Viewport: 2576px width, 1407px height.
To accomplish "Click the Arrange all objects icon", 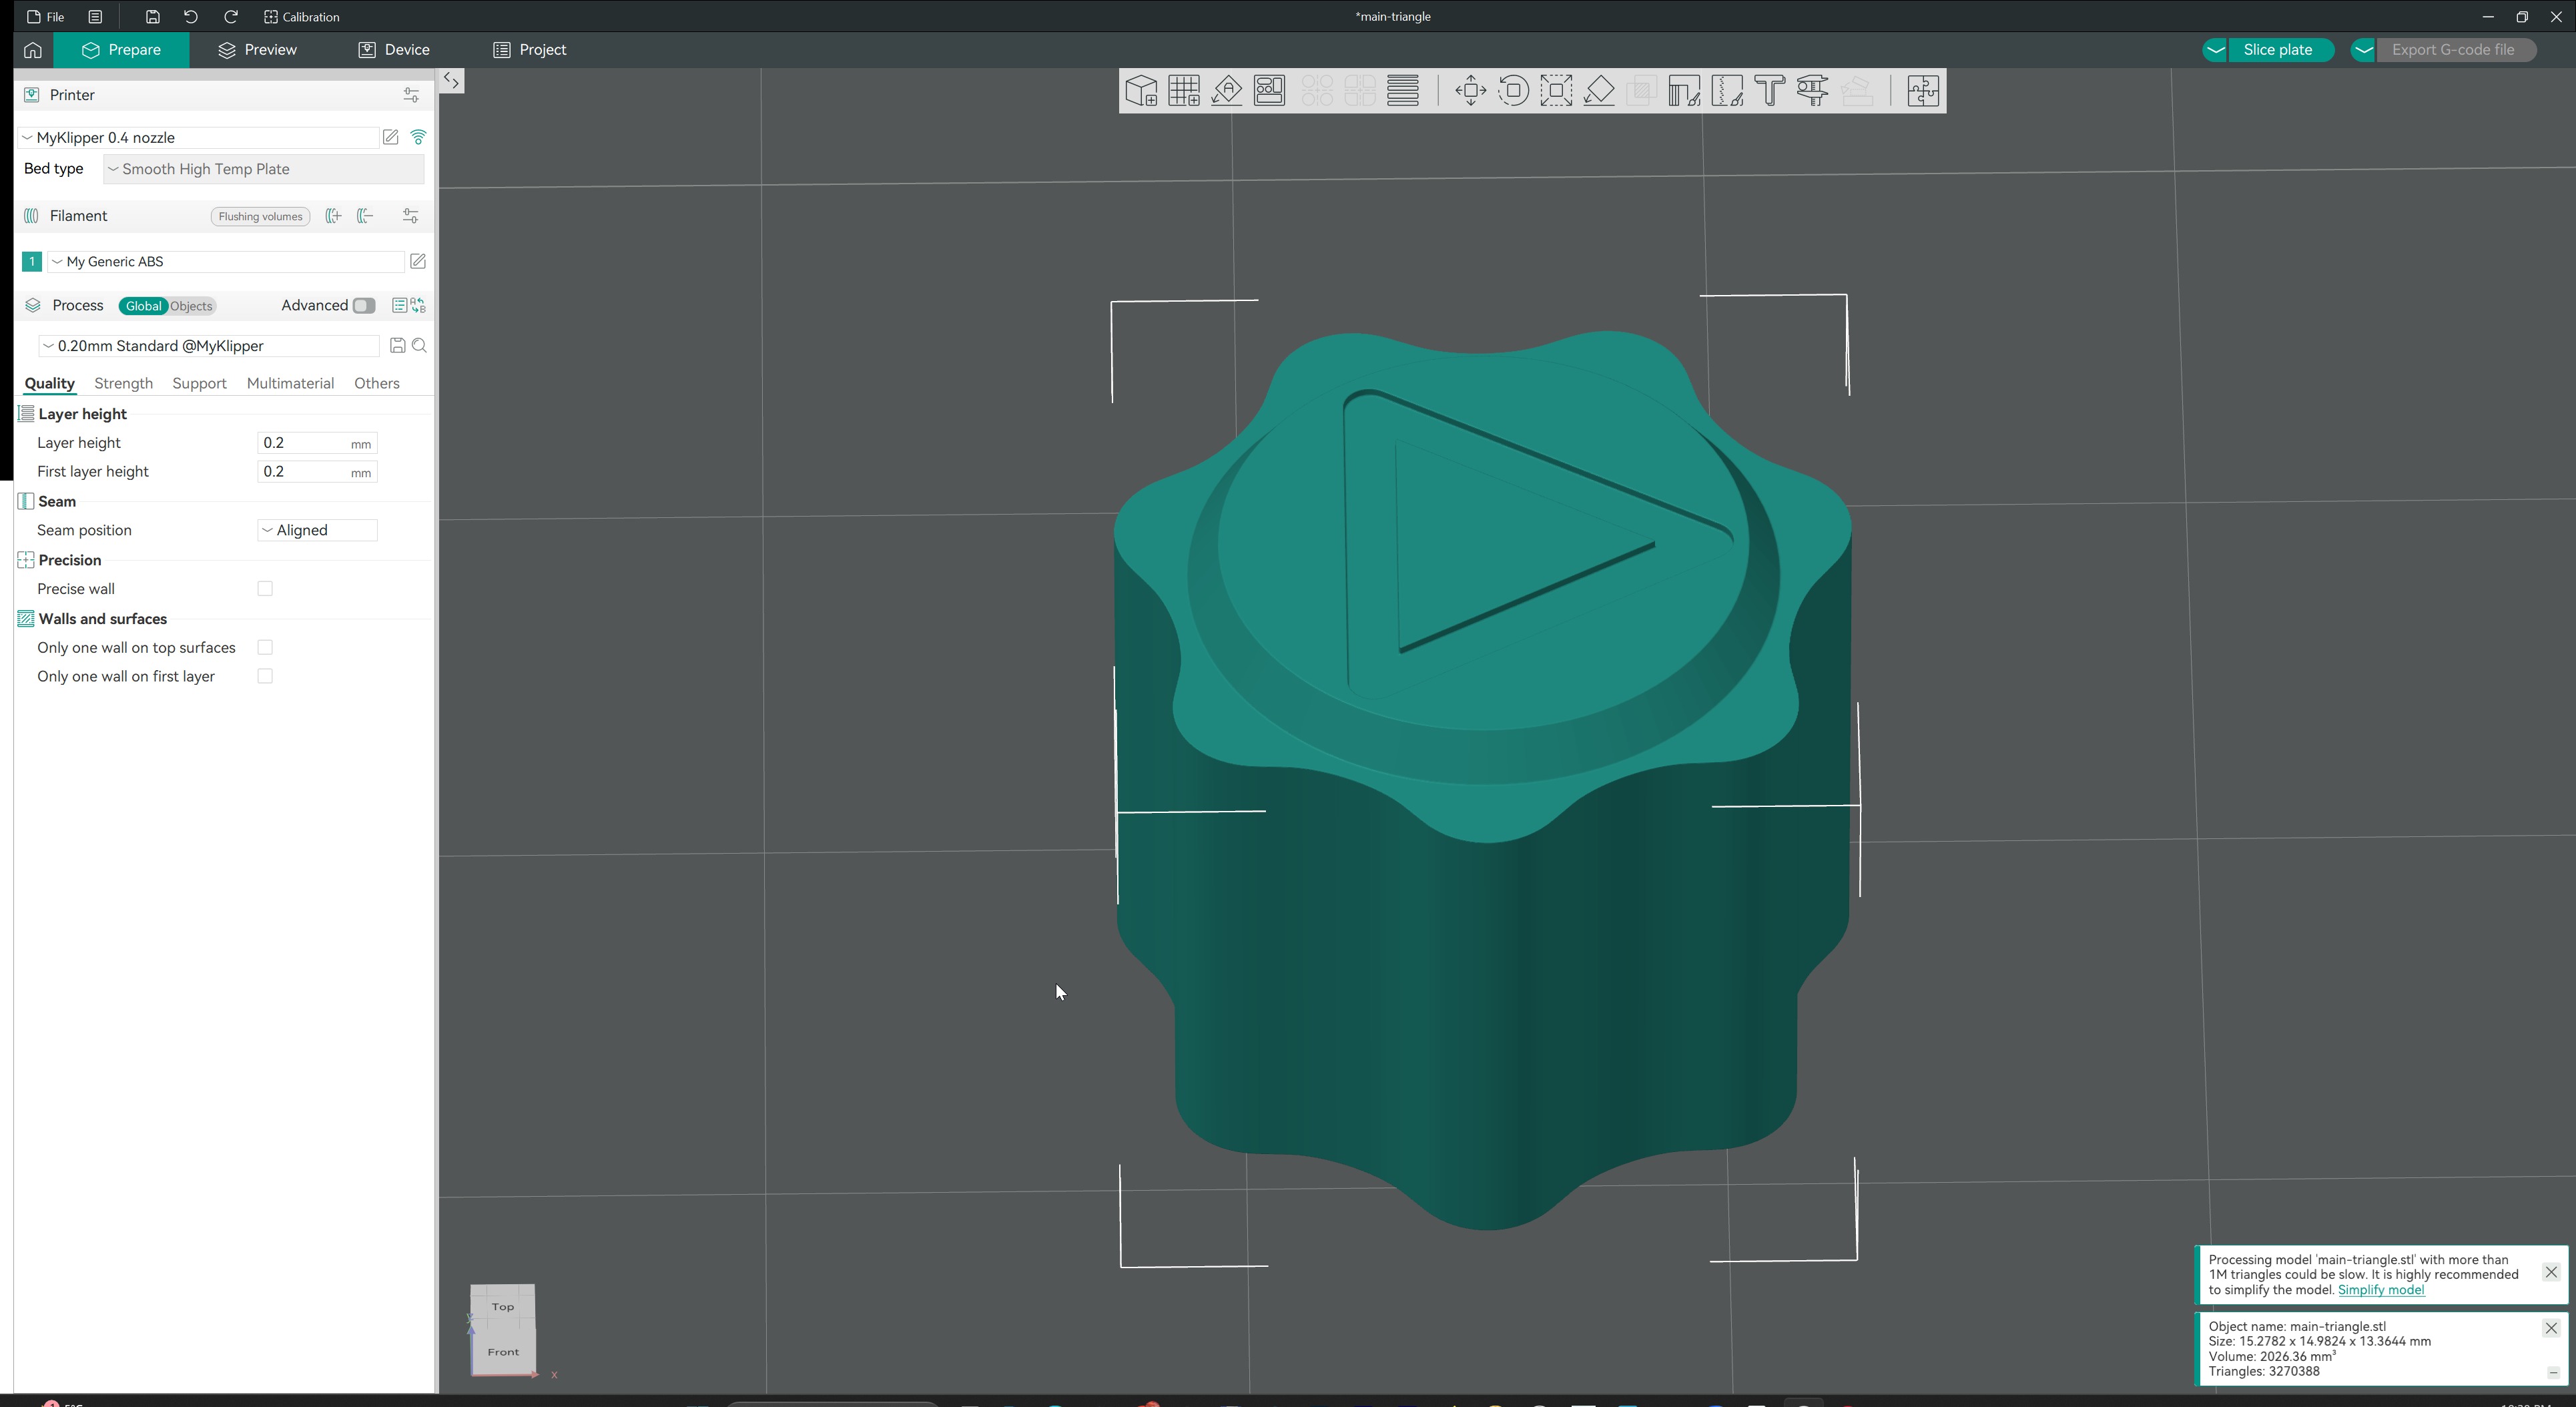I will point(1270,91).
